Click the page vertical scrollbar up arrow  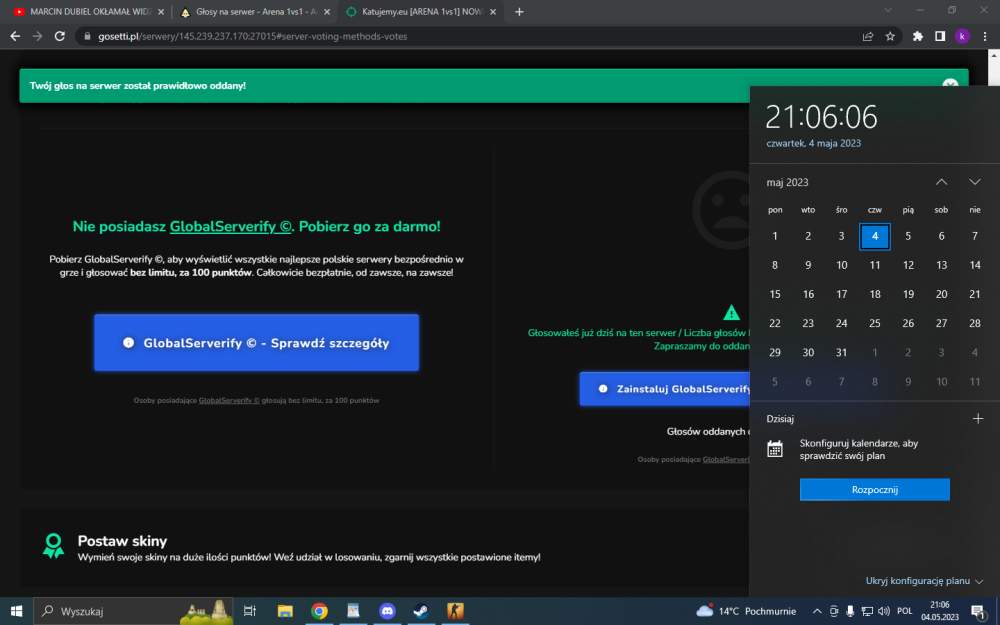click(994, 55)
